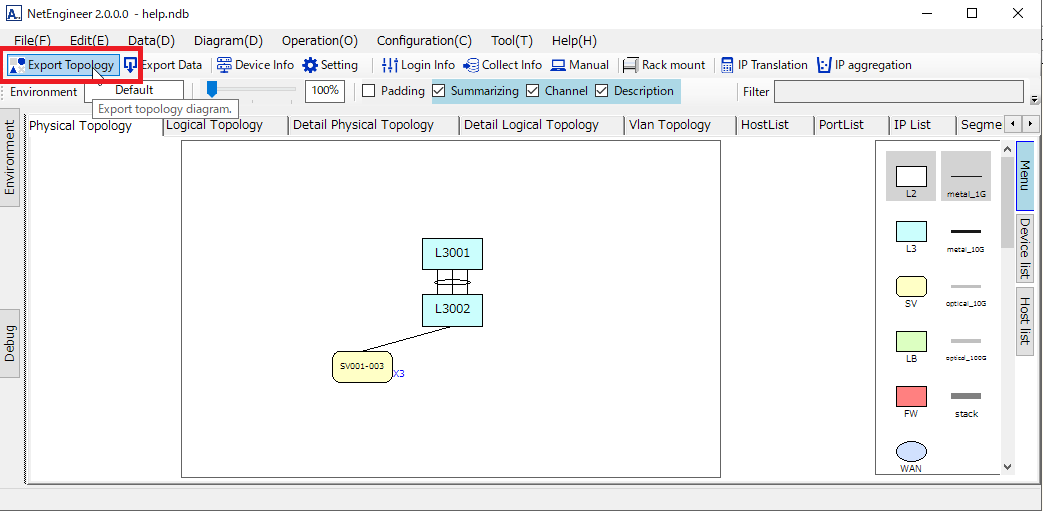Select the L3002 node in the diagram

tap(452, 310)
